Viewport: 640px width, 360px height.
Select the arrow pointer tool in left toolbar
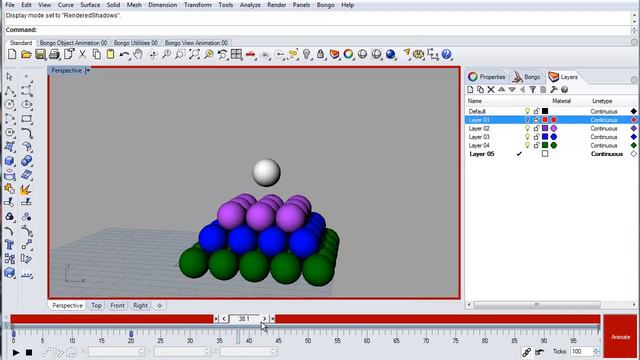click(x=9, y=77)
